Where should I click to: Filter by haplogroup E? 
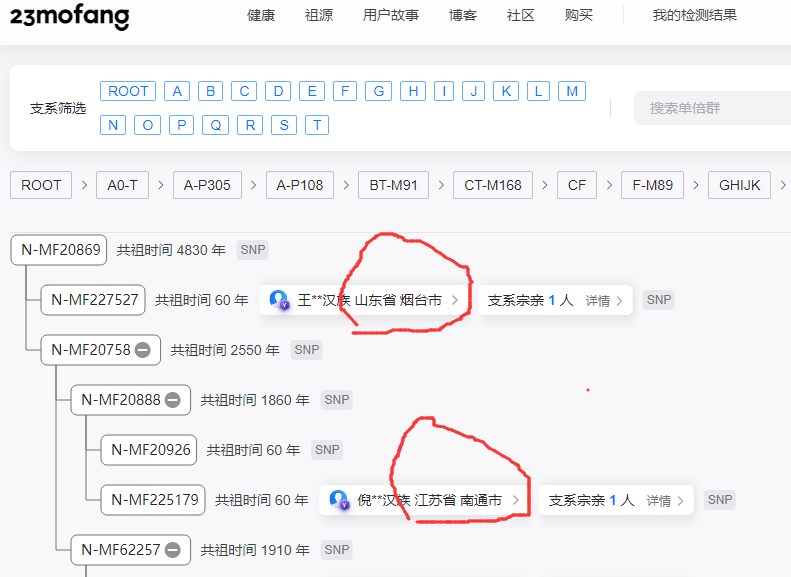coord(312,91)
